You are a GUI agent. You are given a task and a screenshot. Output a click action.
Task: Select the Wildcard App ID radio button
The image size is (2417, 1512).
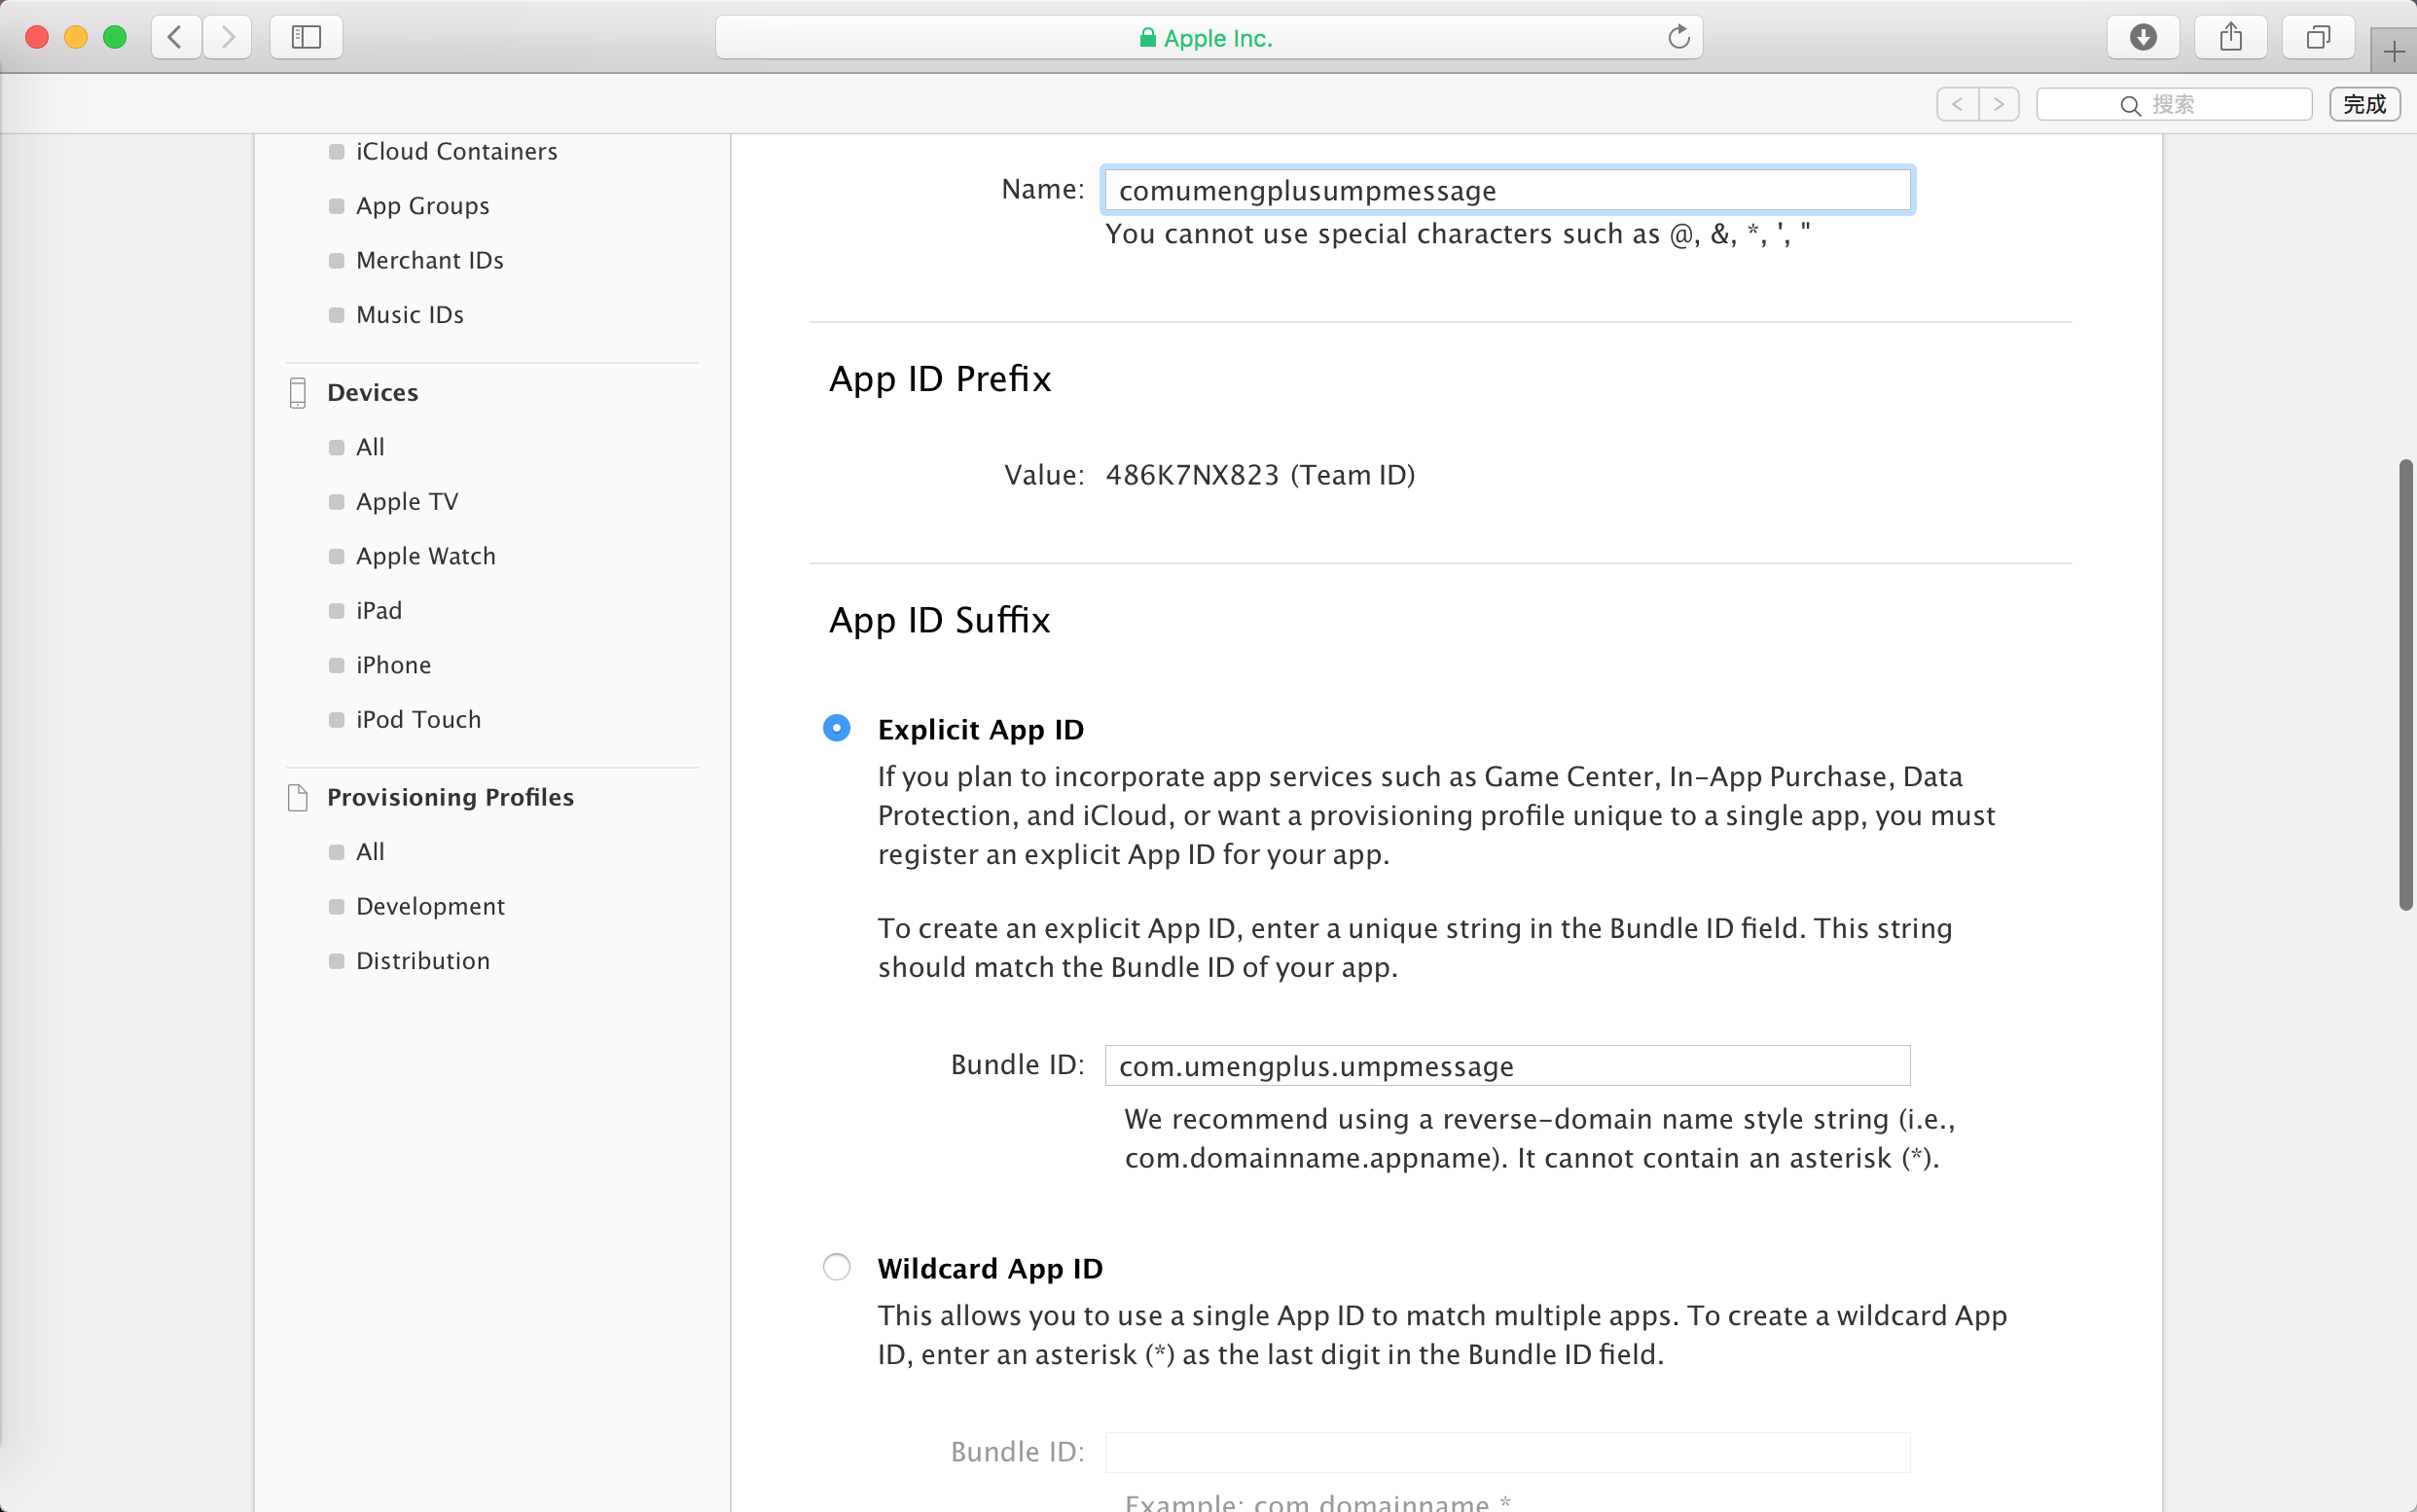pyautogui.click(x=837, y=1267)
